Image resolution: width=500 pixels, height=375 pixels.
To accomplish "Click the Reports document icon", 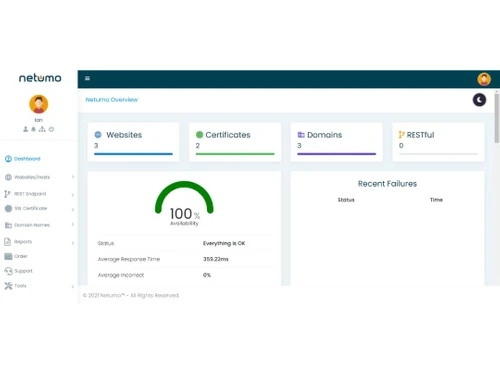I will pos(8,242).
